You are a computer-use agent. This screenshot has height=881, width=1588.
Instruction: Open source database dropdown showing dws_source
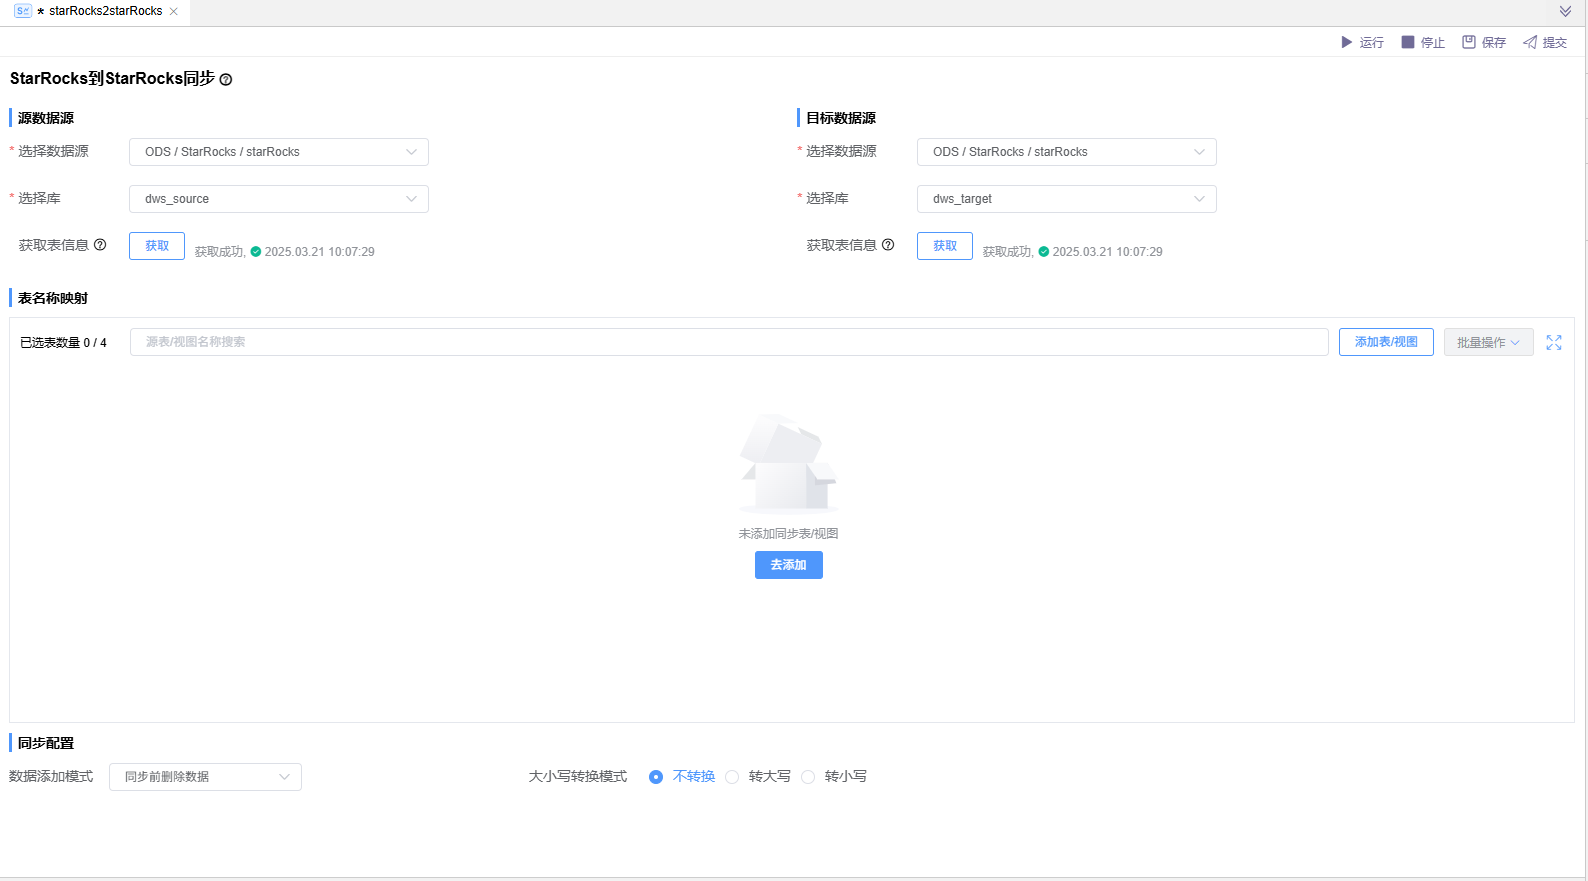pos(278,199)
